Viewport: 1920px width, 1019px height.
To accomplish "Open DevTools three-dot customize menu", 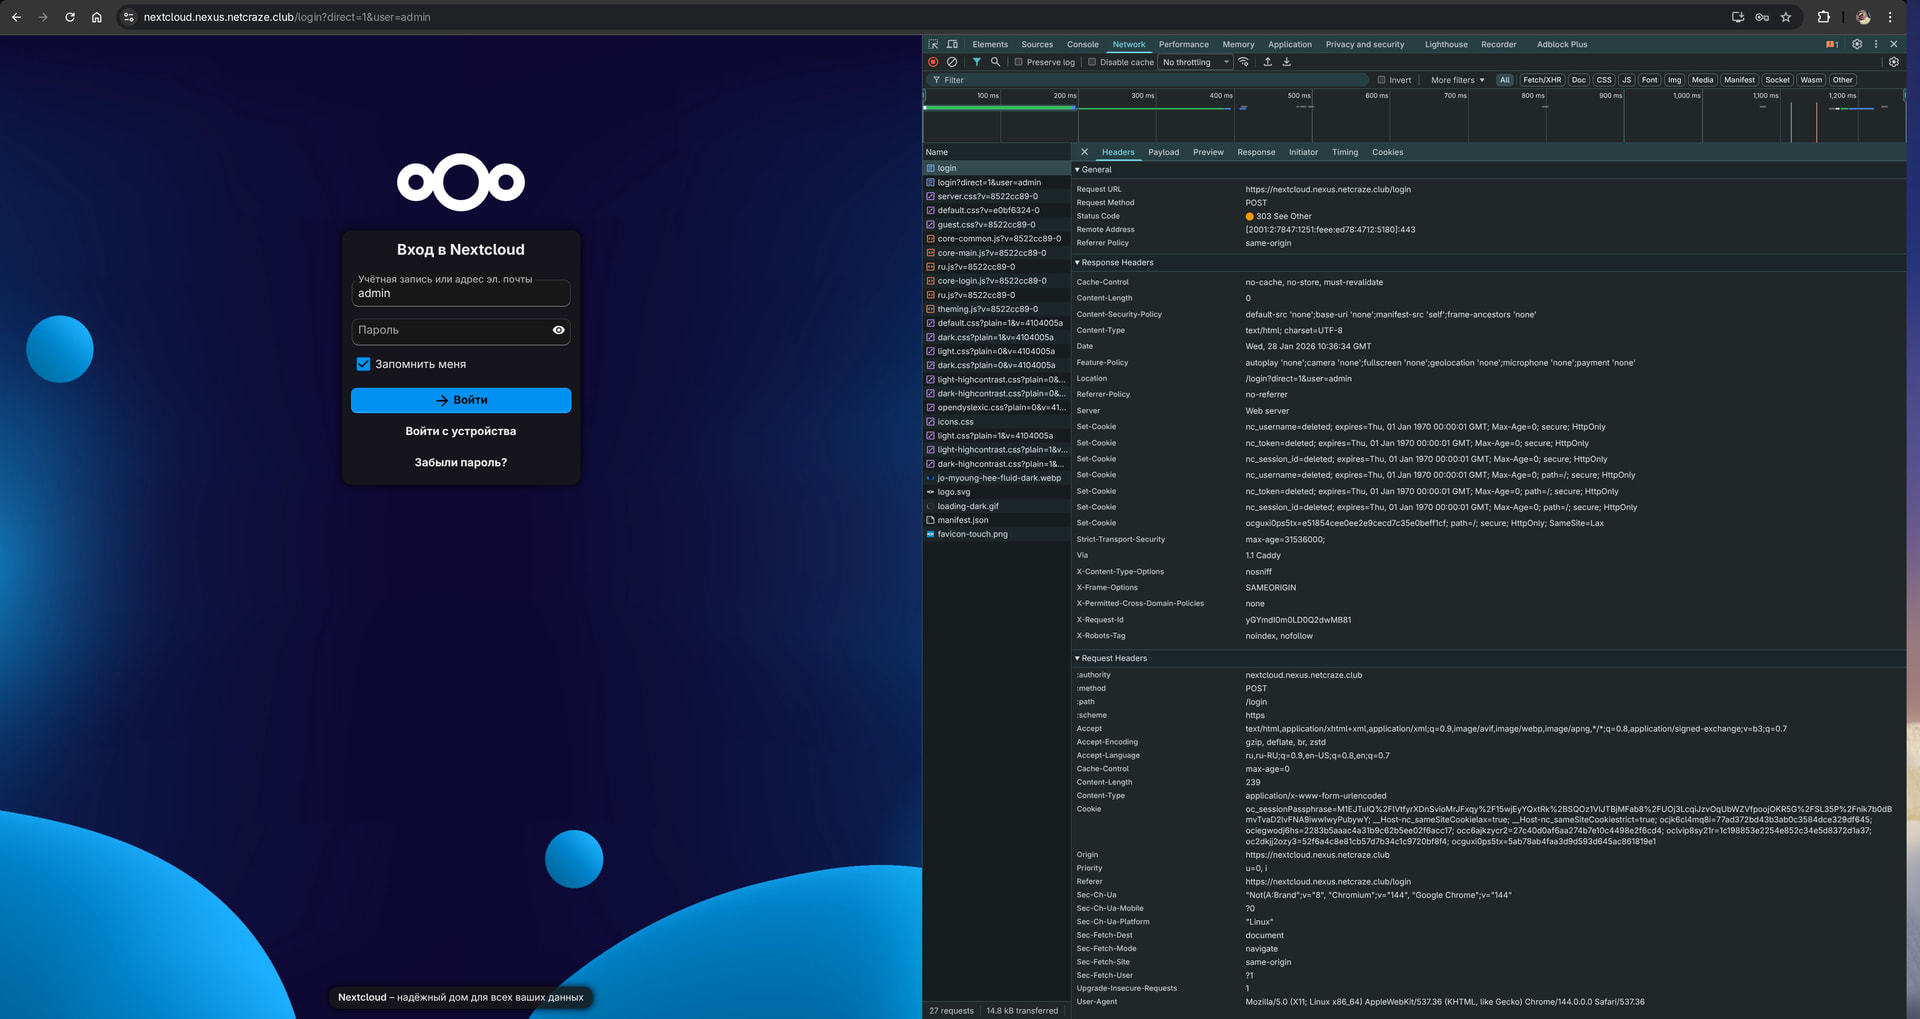I will 1876,44.
